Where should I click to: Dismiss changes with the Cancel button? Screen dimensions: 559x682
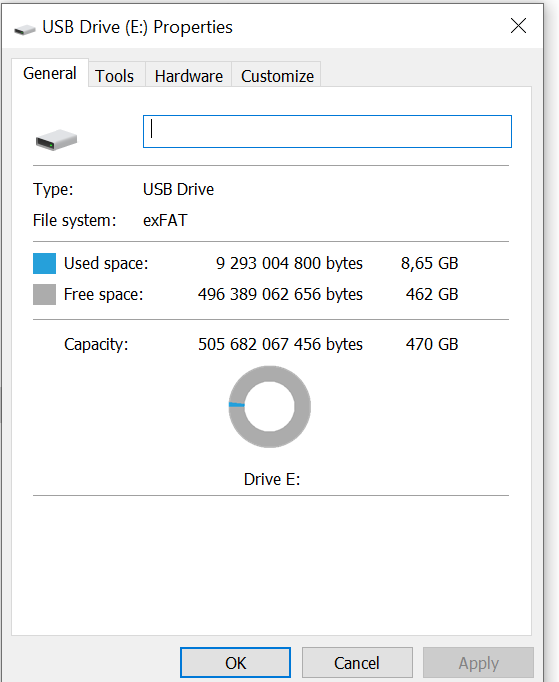(x=357, y=663)
